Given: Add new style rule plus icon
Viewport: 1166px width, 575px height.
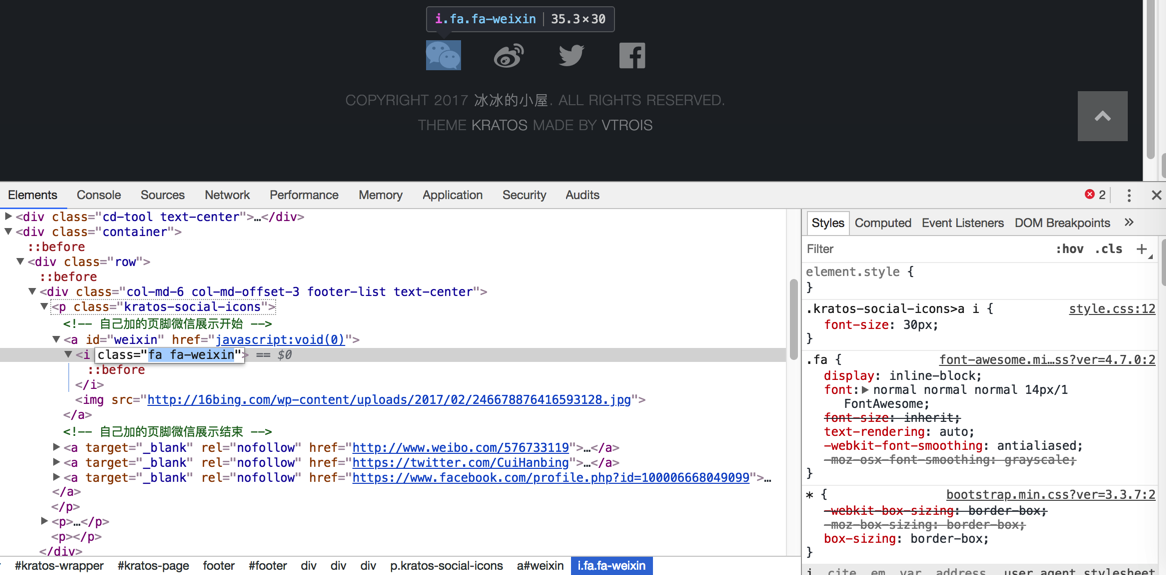Looking at the screenshot, I should click(1141, 248).
